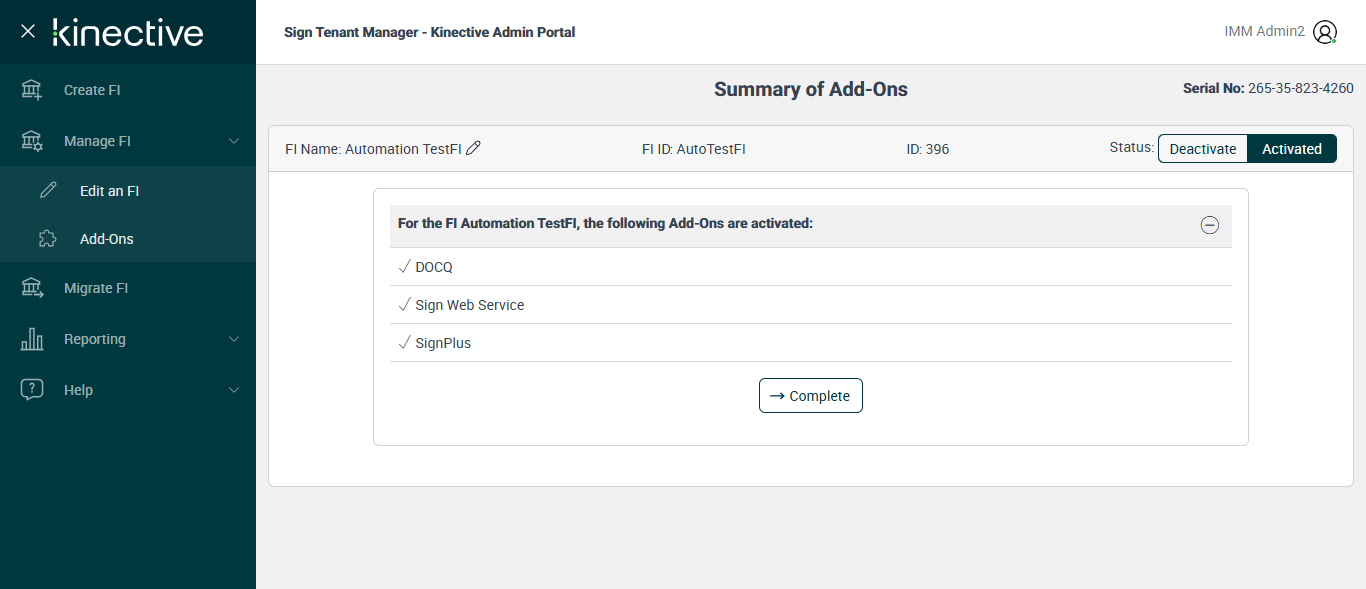This screenshot has width=1366, height=589.
Task: Click the Help question mark icon
Action: (x=32, y=390)
